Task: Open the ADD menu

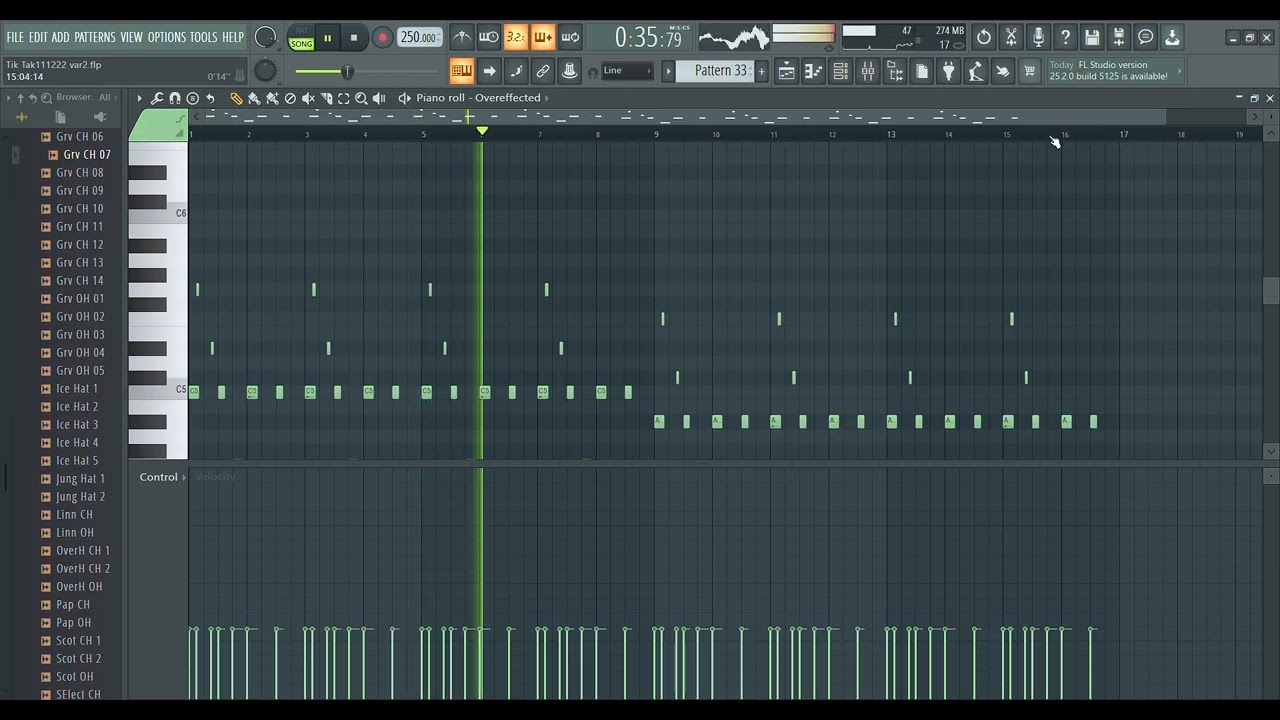Action: 60,37
